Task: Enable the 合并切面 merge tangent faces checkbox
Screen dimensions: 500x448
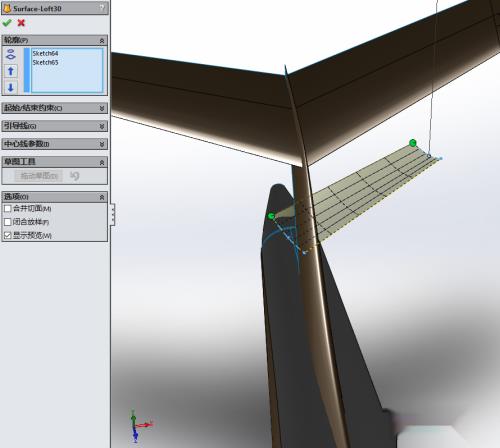Action: [7, 208]
